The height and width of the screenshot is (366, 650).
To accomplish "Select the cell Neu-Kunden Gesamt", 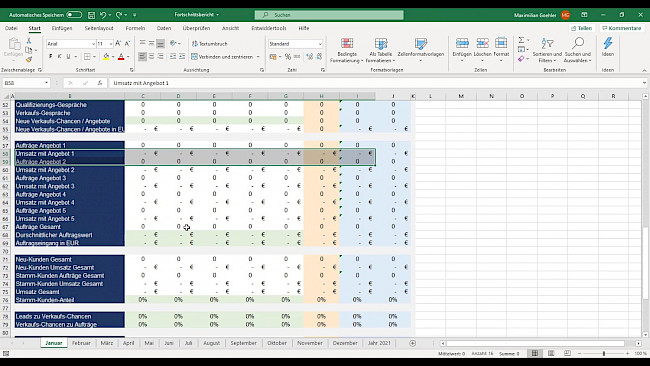I will click(70, 259).
